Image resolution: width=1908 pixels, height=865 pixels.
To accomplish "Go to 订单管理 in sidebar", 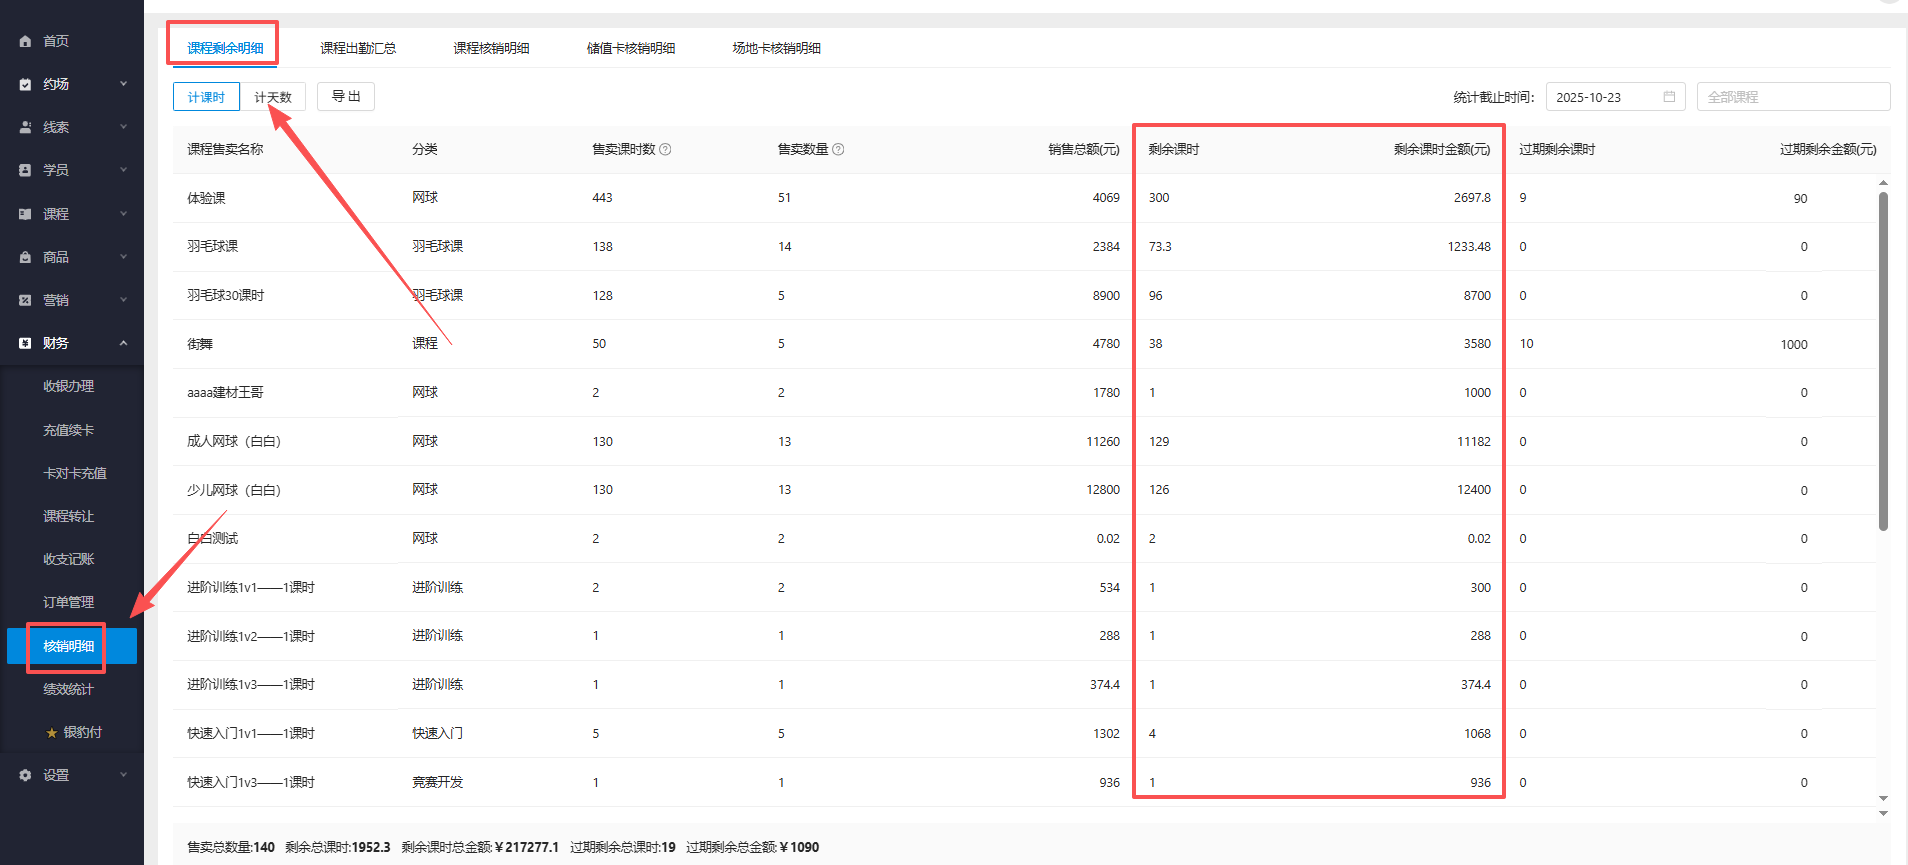I will (x=68, y=602).
